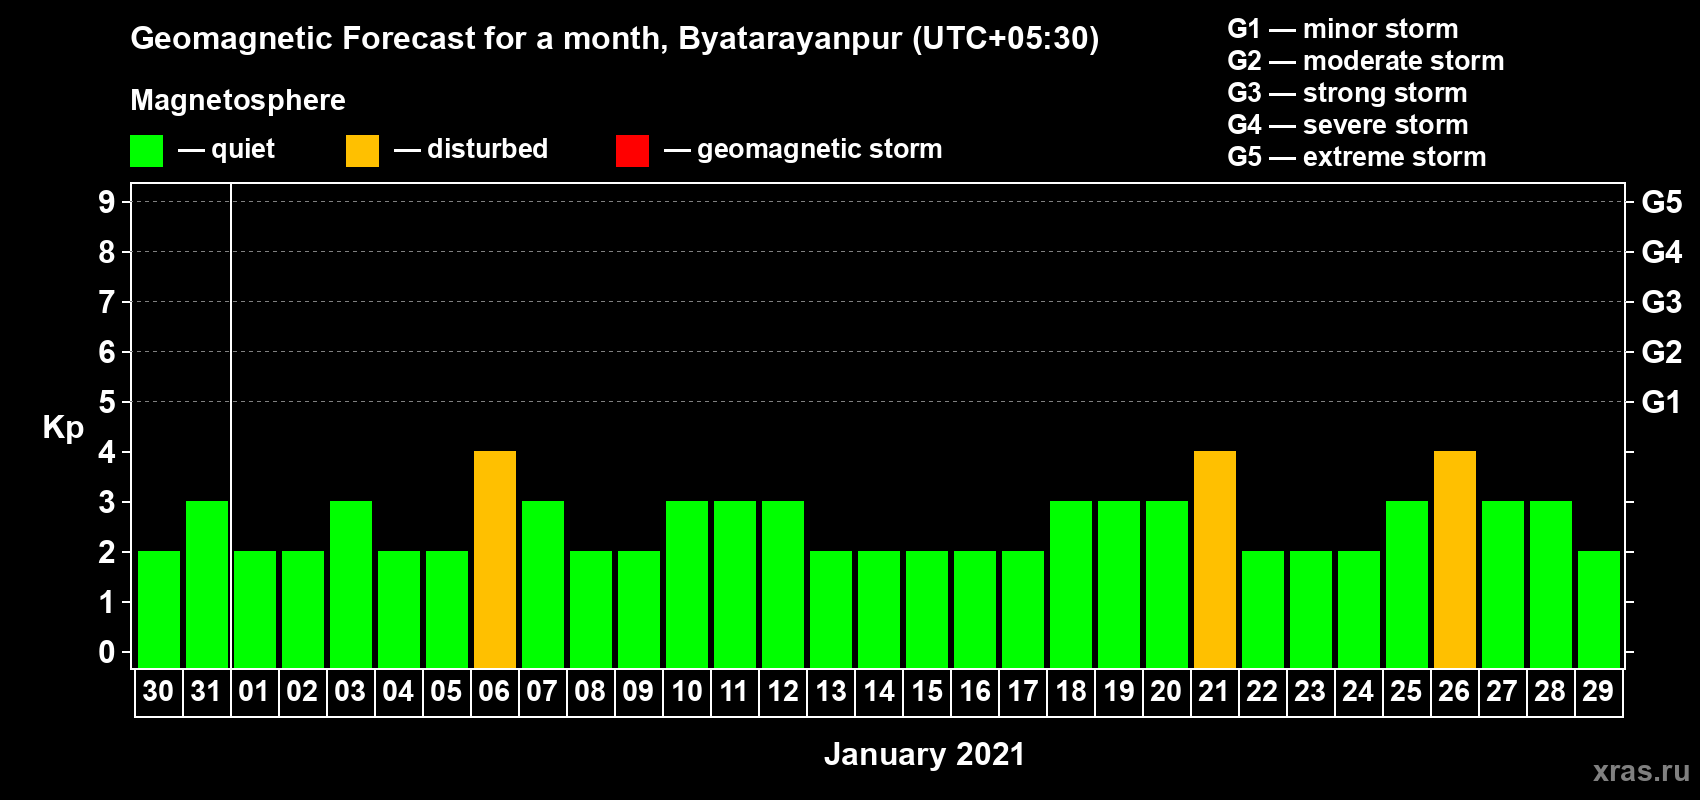The height and width of the screenshot is (800, 1700).
Task: Click the '— geomagnetic storm' legend label
Action: click(803, 150)
